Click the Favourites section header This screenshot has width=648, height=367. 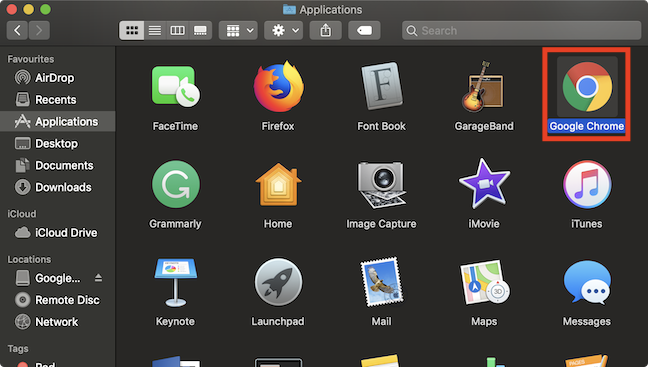point(31,59)
